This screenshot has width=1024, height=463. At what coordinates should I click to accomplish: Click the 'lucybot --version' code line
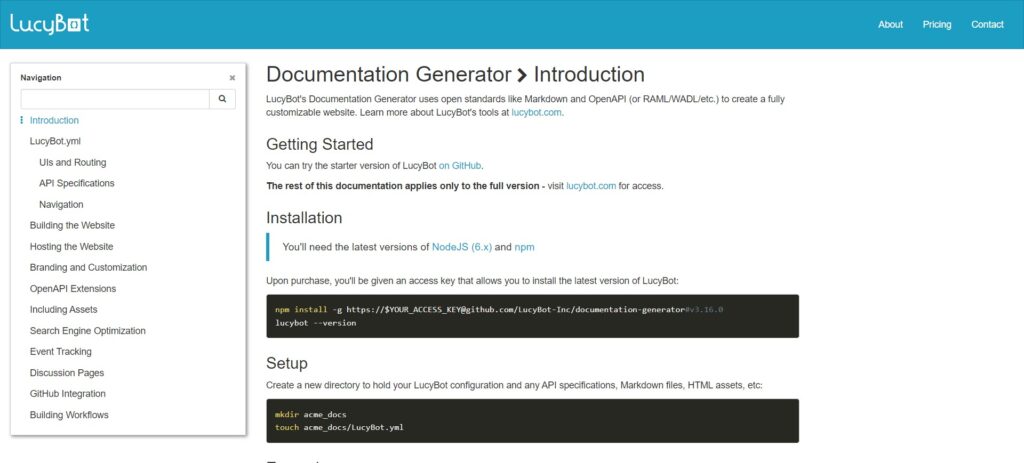315,323
